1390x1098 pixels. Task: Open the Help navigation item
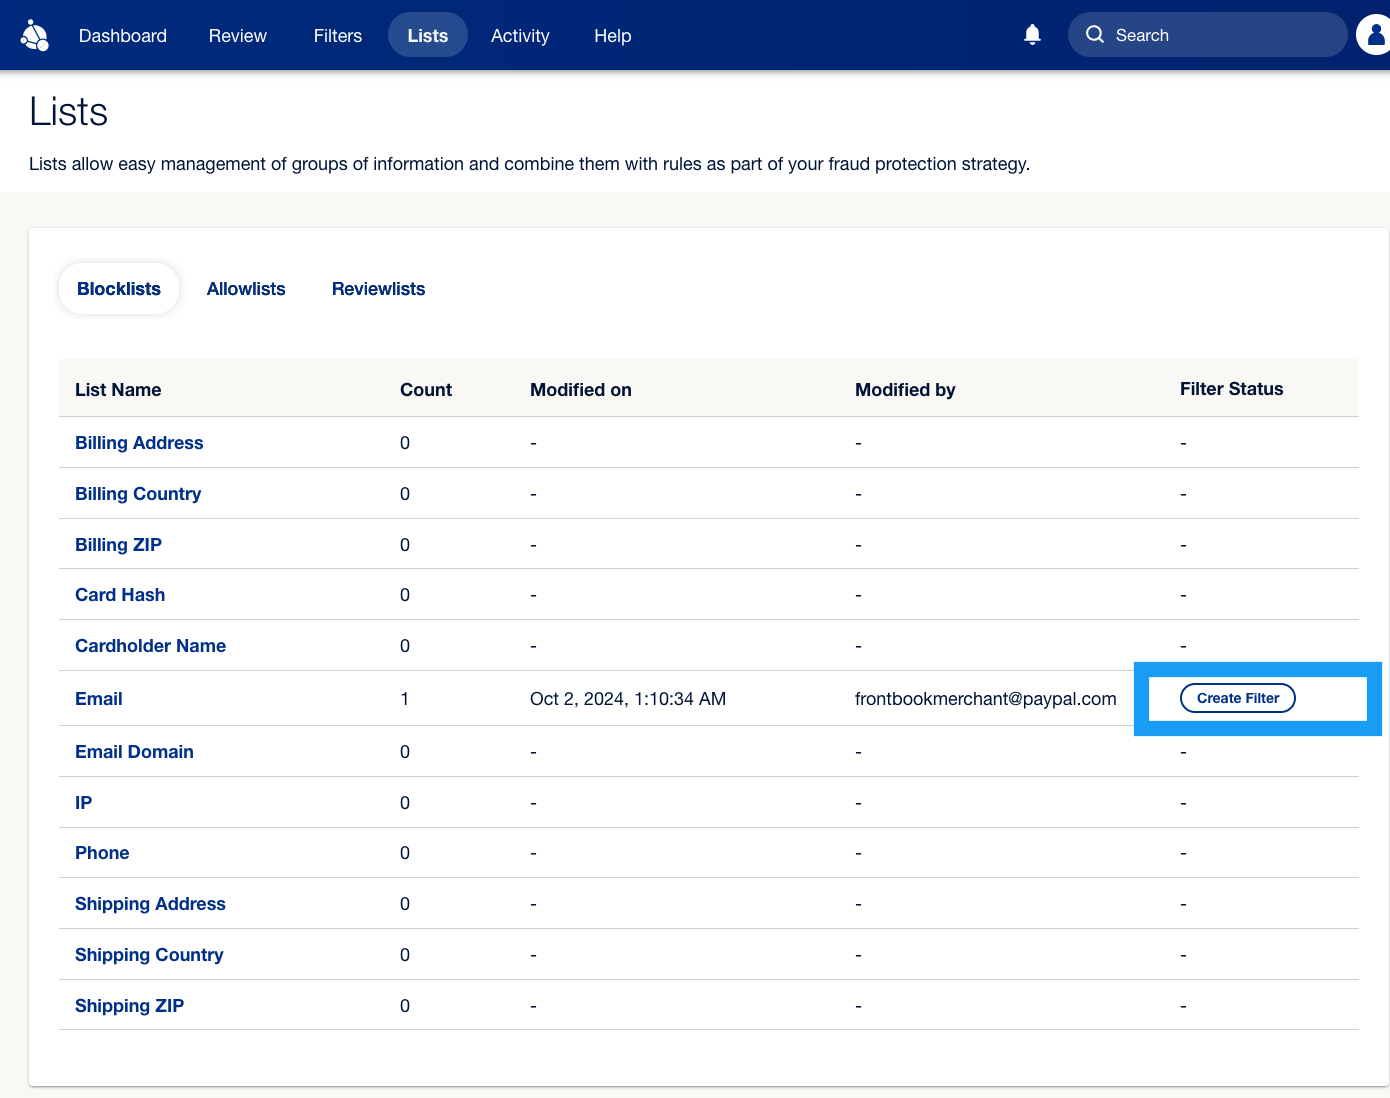[612, 36]
